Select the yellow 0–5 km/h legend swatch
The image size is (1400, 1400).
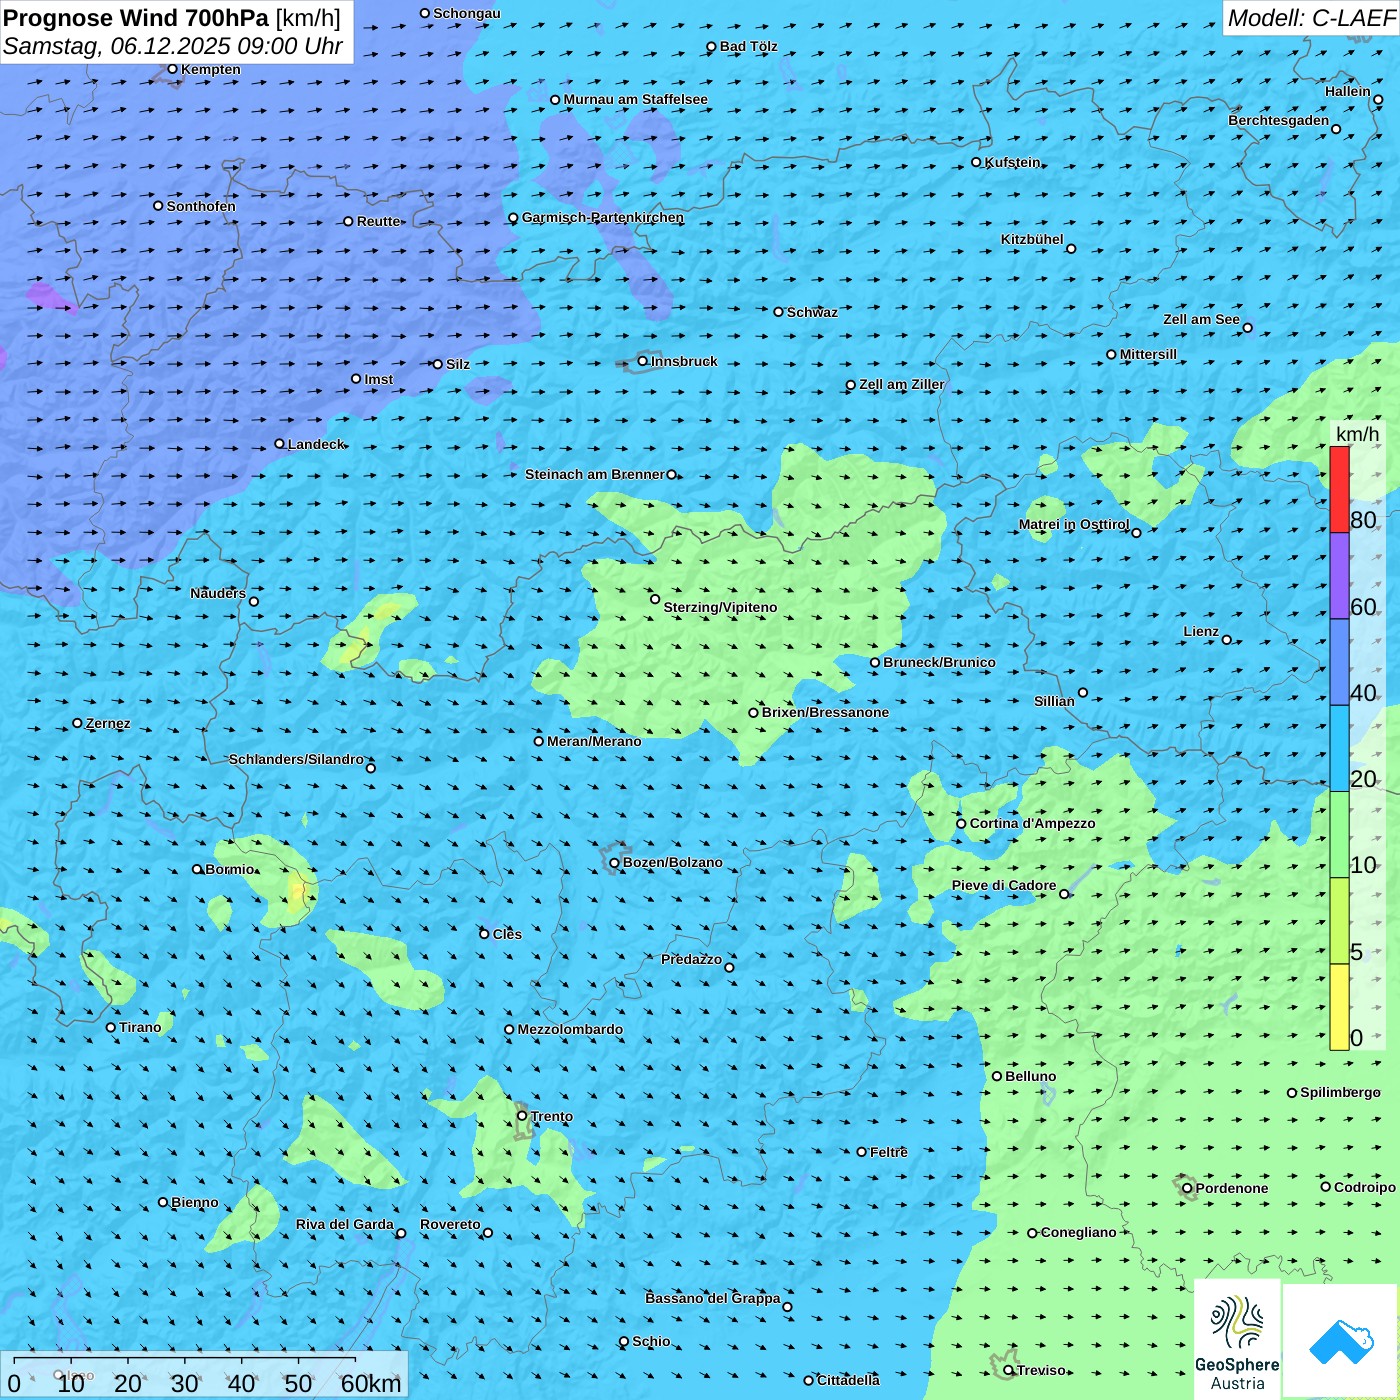[1339, 1007]
